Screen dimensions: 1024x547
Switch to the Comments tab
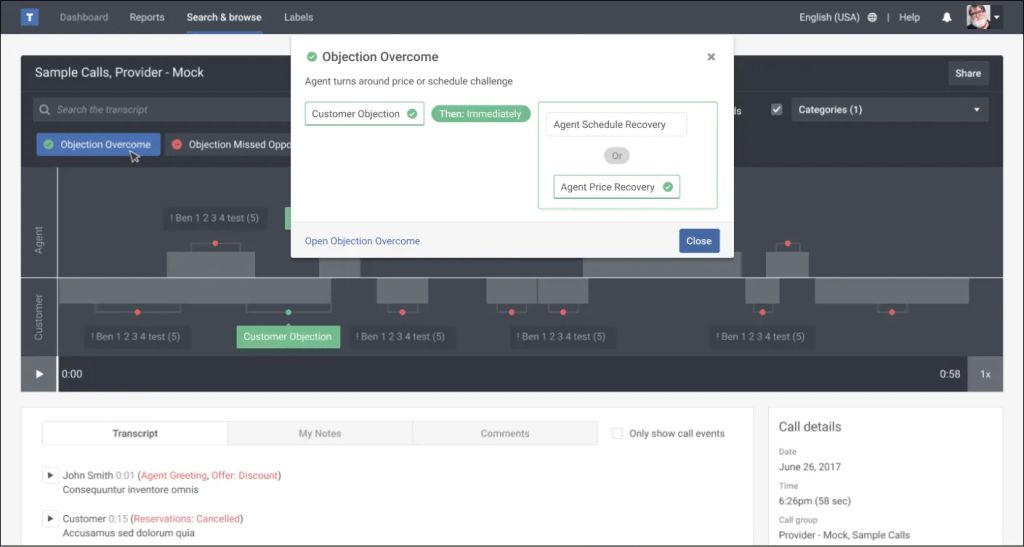(505, 433)
